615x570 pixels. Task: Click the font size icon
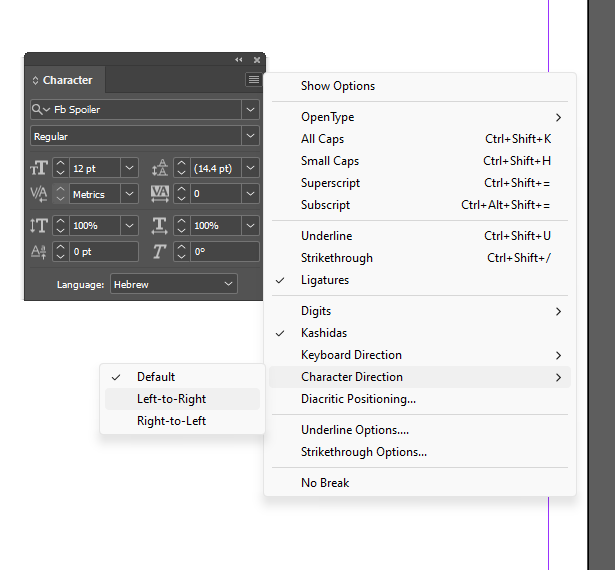[39, 168]
